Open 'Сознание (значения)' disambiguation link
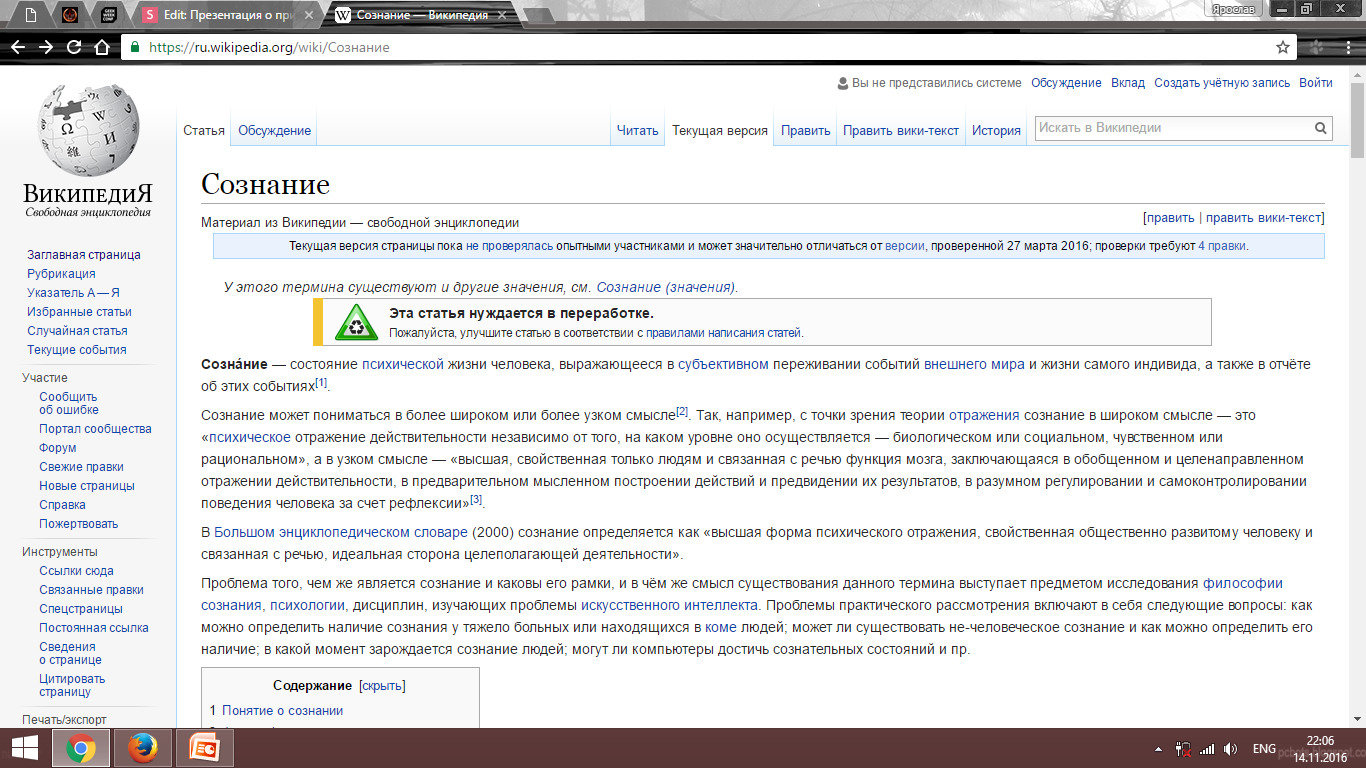The width and height of the screenshot is (1366, 768). [x=665, y=287]
